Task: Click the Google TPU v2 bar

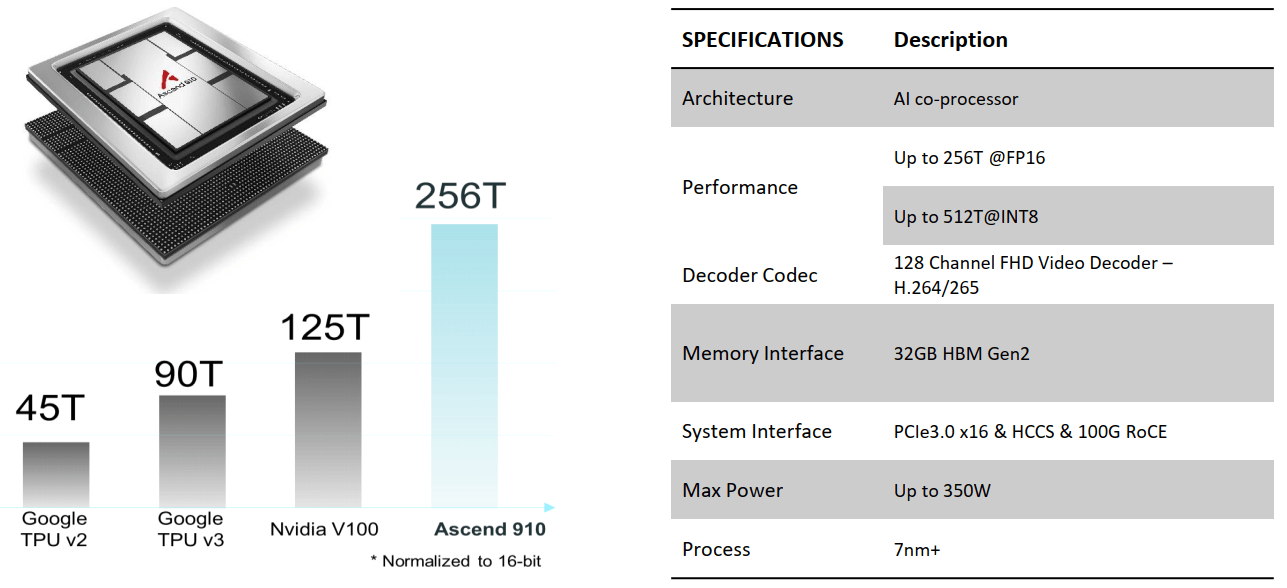Action: pos(56,474)
